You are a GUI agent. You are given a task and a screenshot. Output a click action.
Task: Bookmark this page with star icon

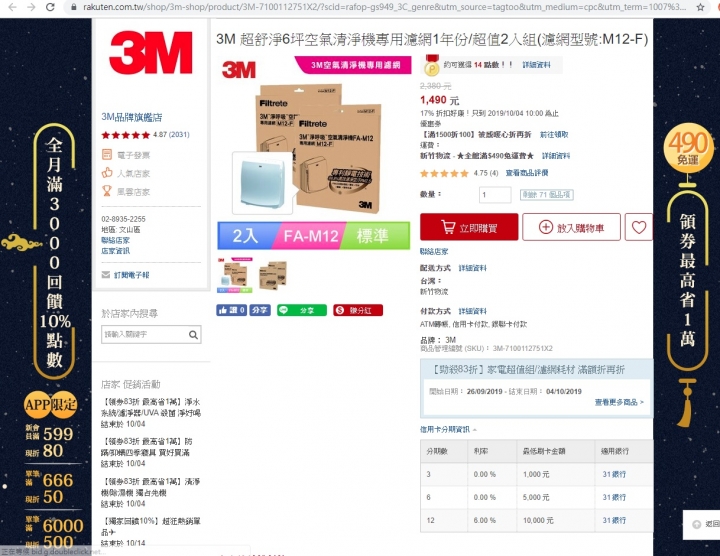pyautogui.click(x=700, y=7)
